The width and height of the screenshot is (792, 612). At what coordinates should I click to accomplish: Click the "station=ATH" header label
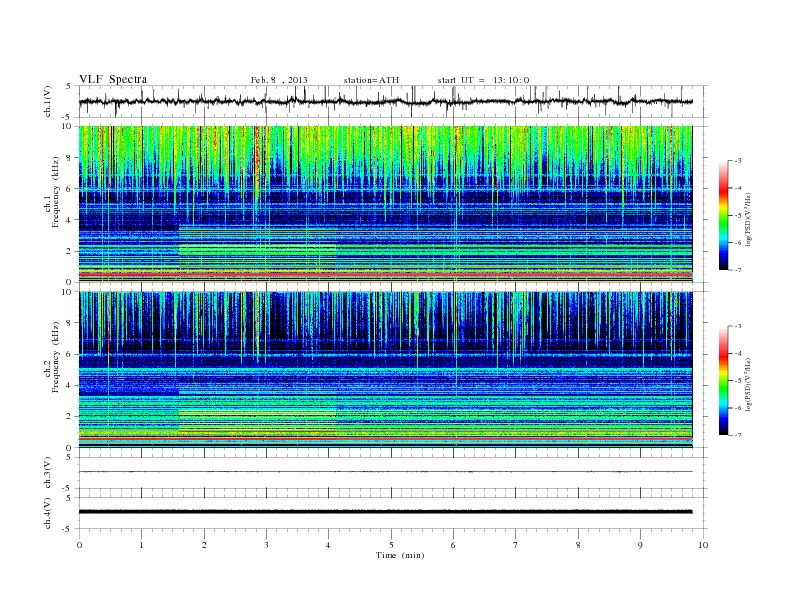click(x=371, y=80)
